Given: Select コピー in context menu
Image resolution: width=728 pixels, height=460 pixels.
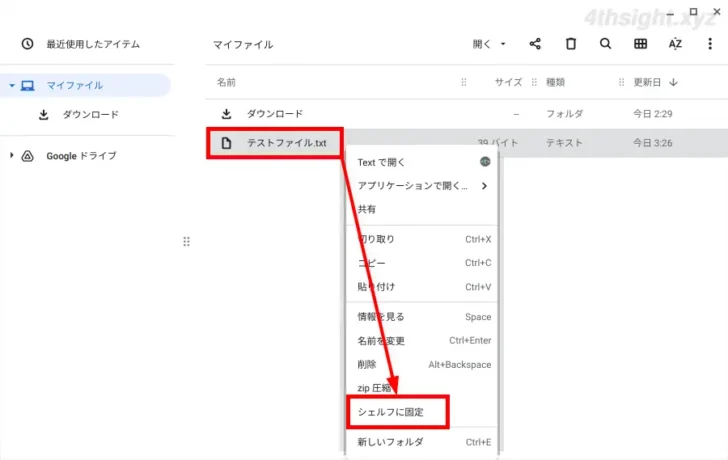Looking at the screenshot, I should pos(422,263).
